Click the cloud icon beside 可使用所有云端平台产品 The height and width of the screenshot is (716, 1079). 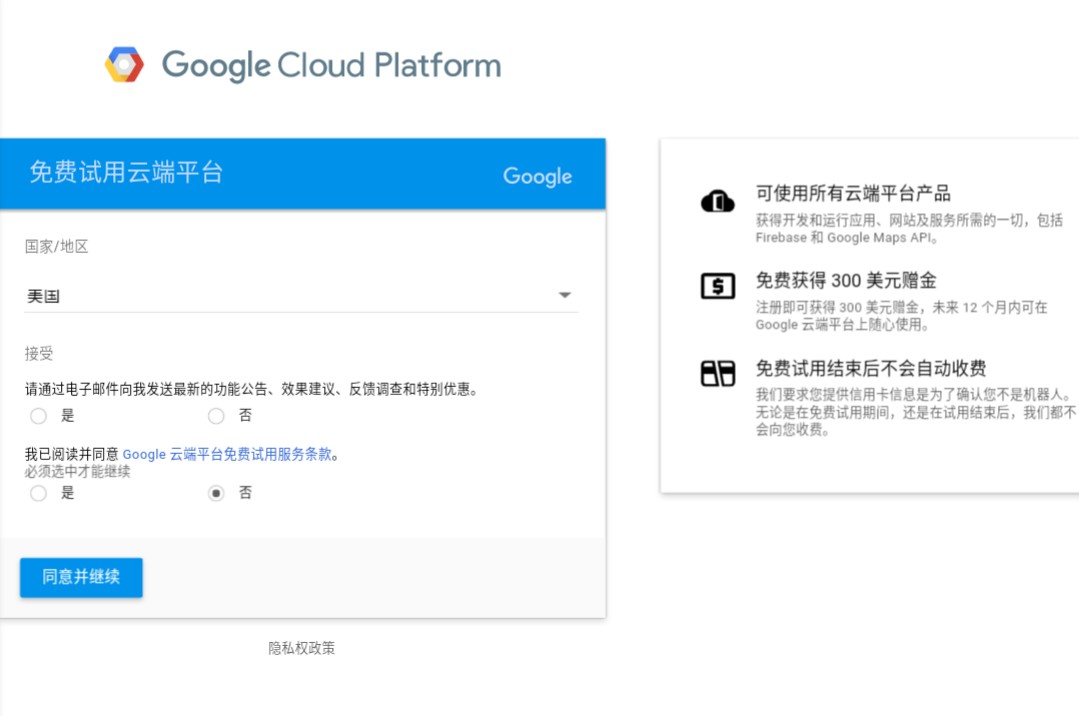pos(717,201)
